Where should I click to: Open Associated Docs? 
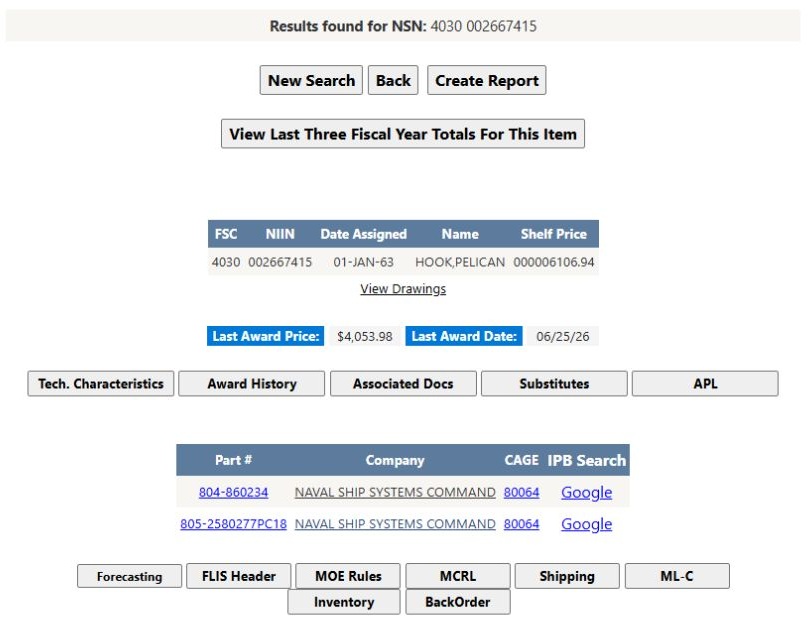click(x=403, y=384)
